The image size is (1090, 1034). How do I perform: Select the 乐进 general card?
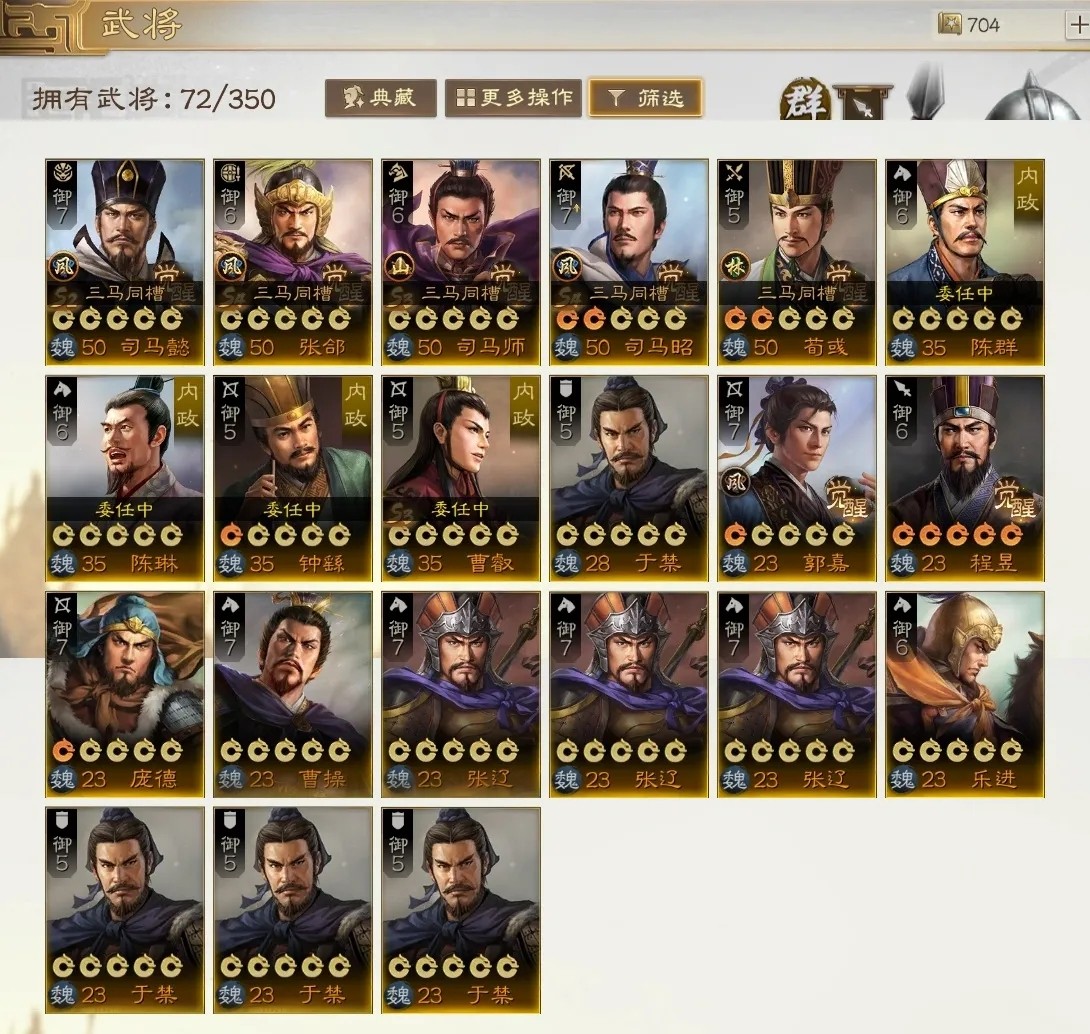click(965, 694)
